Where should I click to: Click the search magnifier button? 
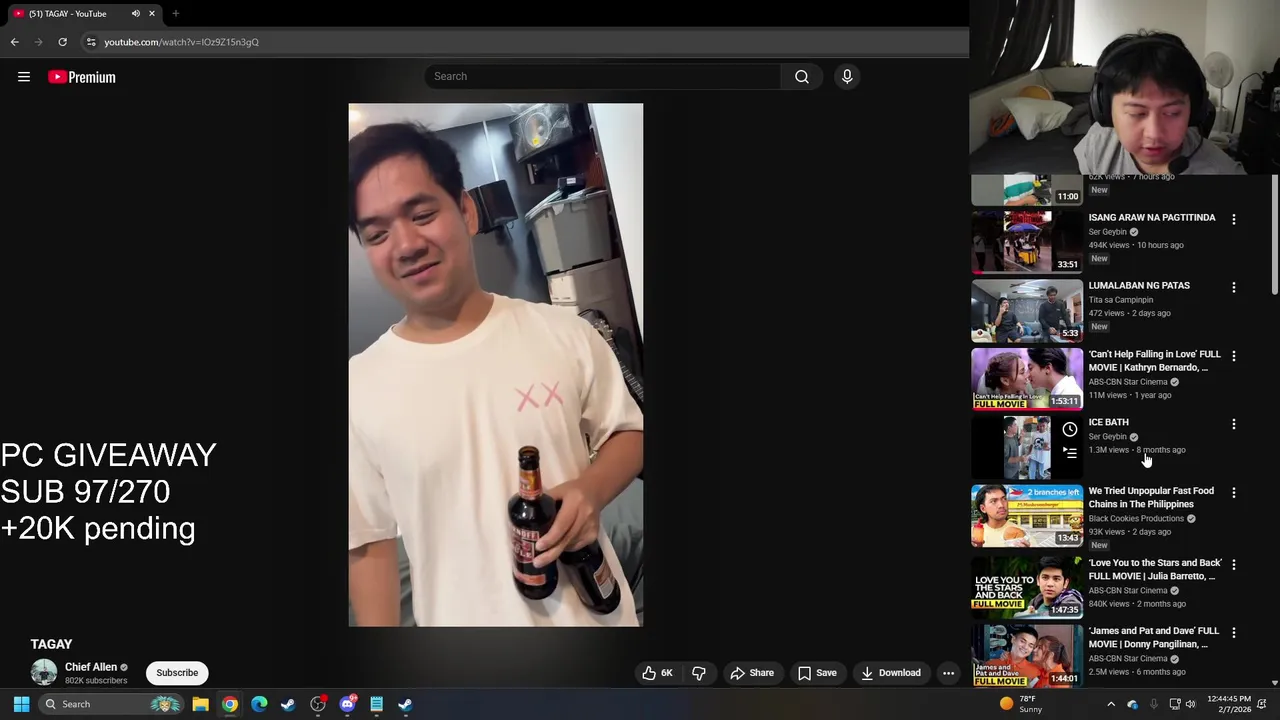click(x=802, y=76)
